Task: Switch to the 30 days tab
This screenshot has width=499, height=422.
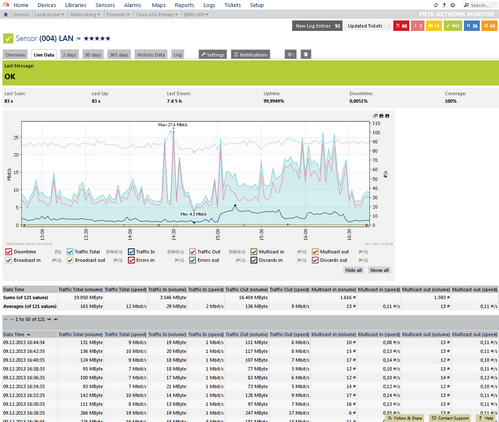Action: click(x=93, y=55)
